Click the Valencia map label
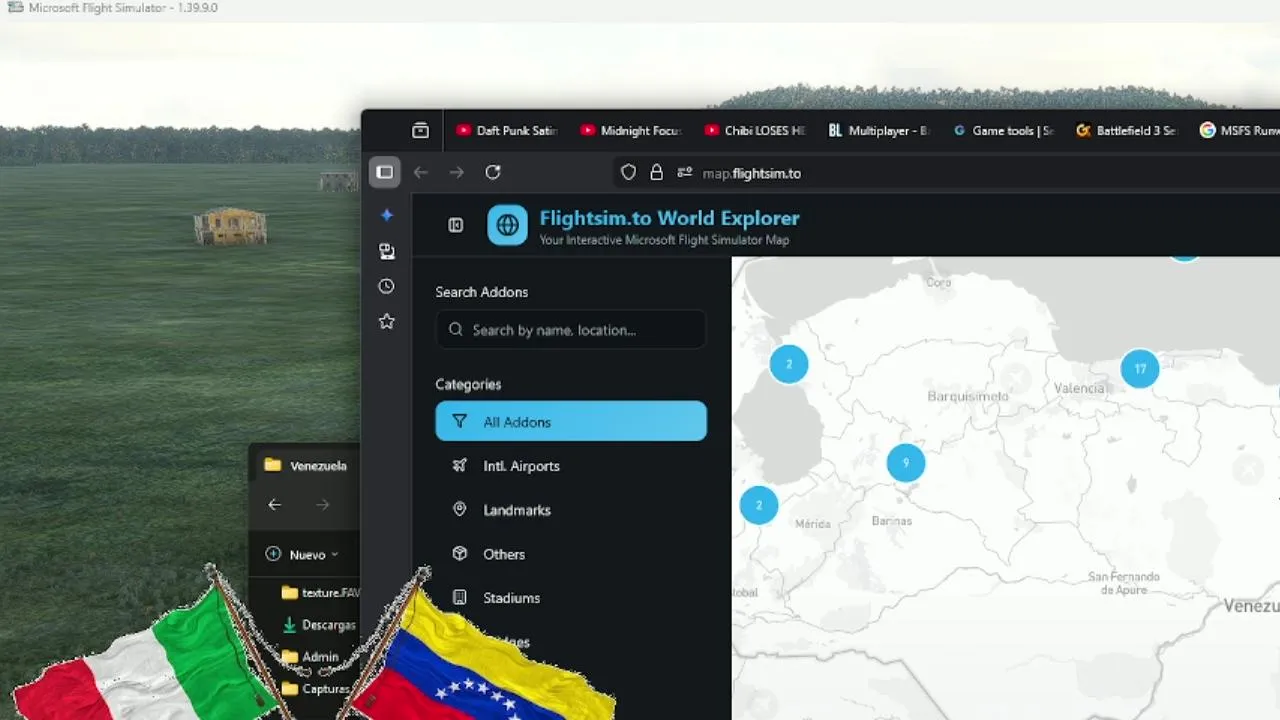The image size is (1280, 720). pos(1079,388)
